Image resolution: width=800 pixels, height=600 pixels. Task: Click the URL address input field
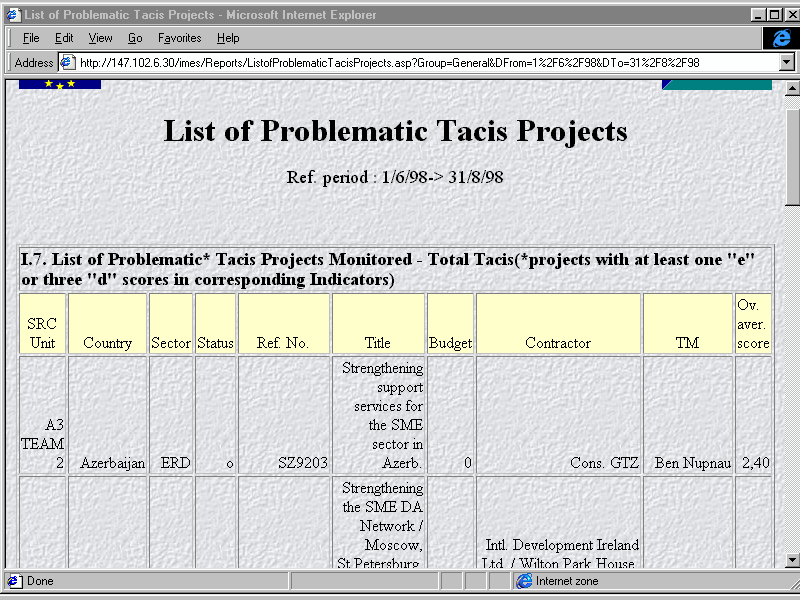click(420, 62)
